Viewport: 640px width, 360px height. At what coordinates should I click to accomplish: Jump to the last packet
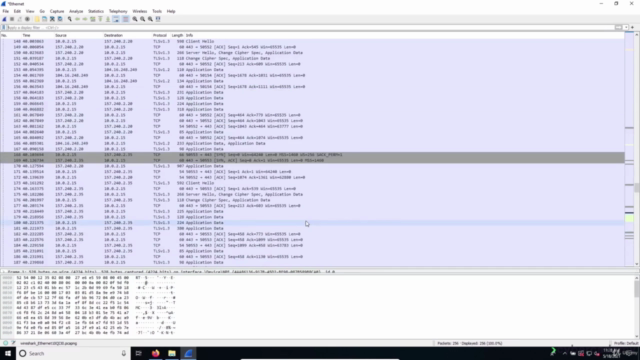(x=108, y=19)
